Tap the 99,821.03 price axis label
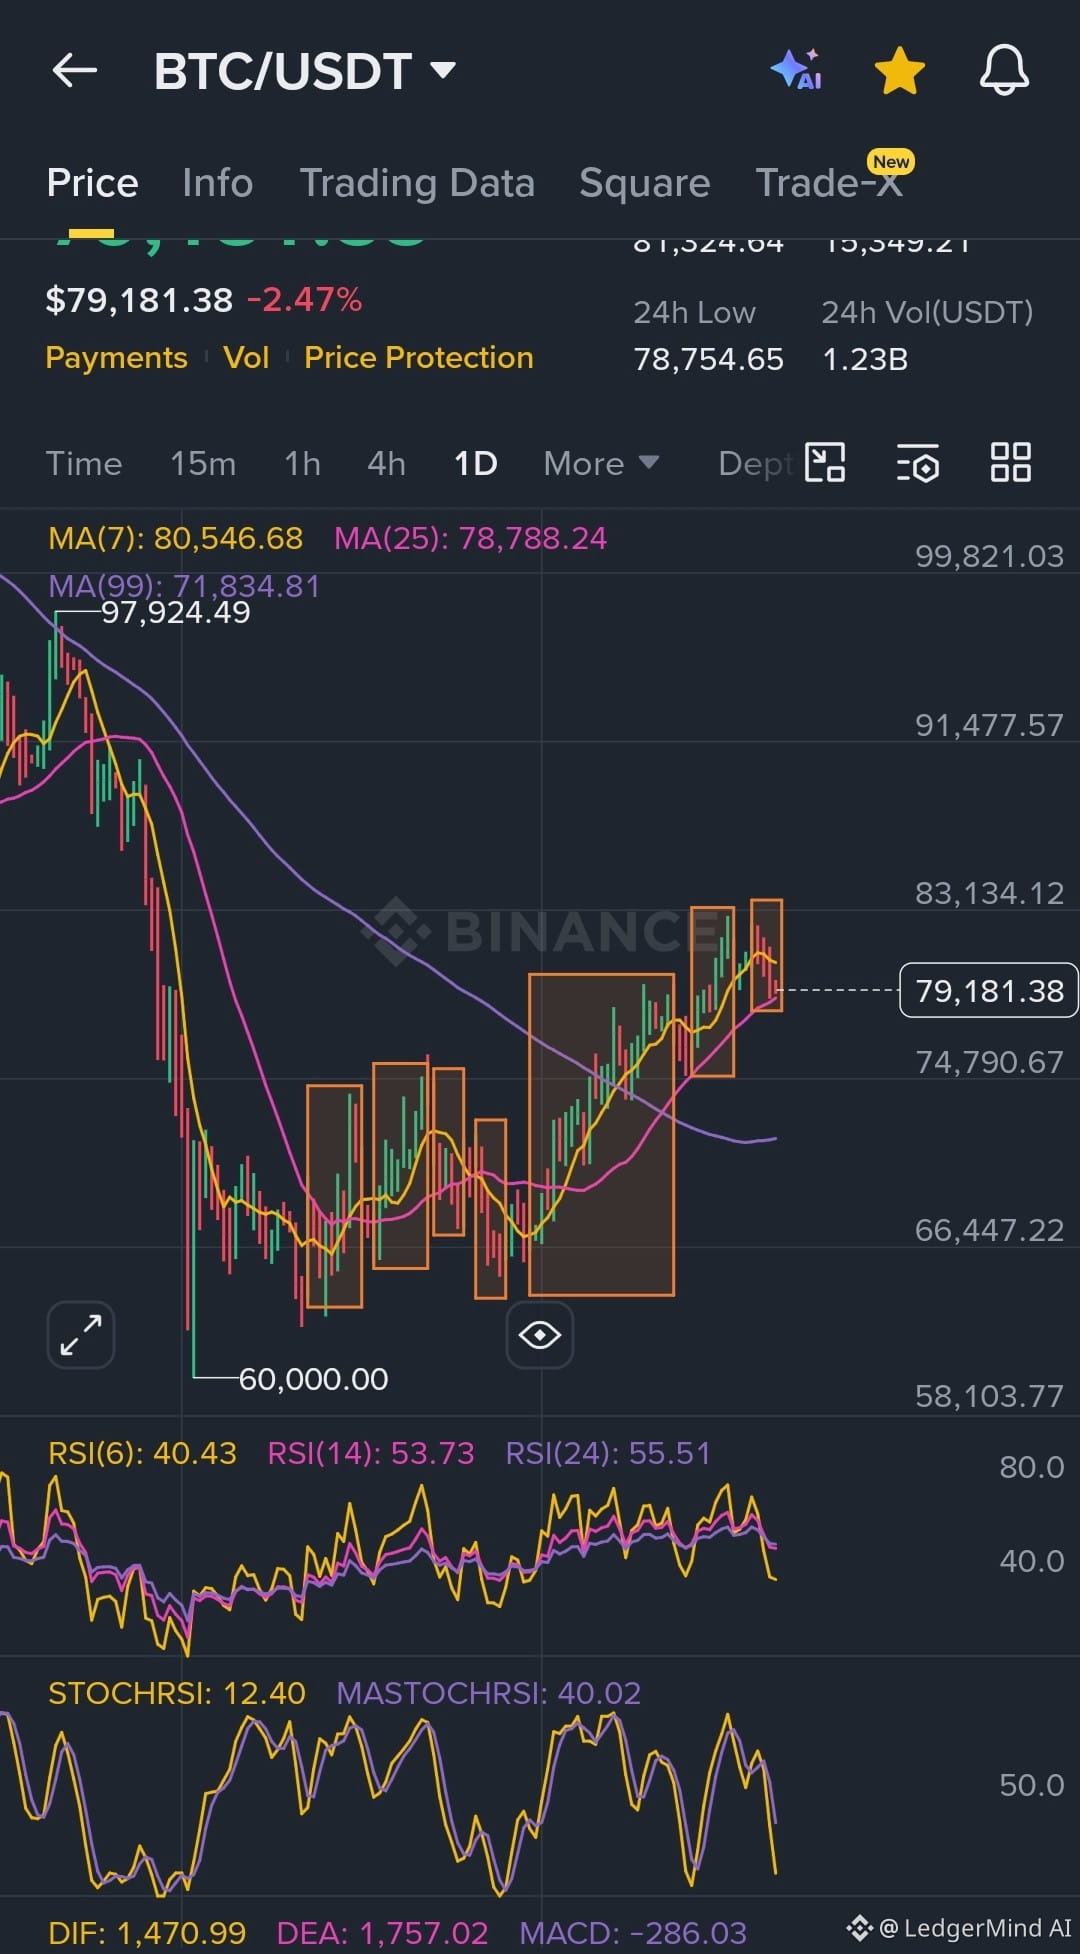The width and height of the screenshot is (1080, 1954). click(x=990, y=556)
